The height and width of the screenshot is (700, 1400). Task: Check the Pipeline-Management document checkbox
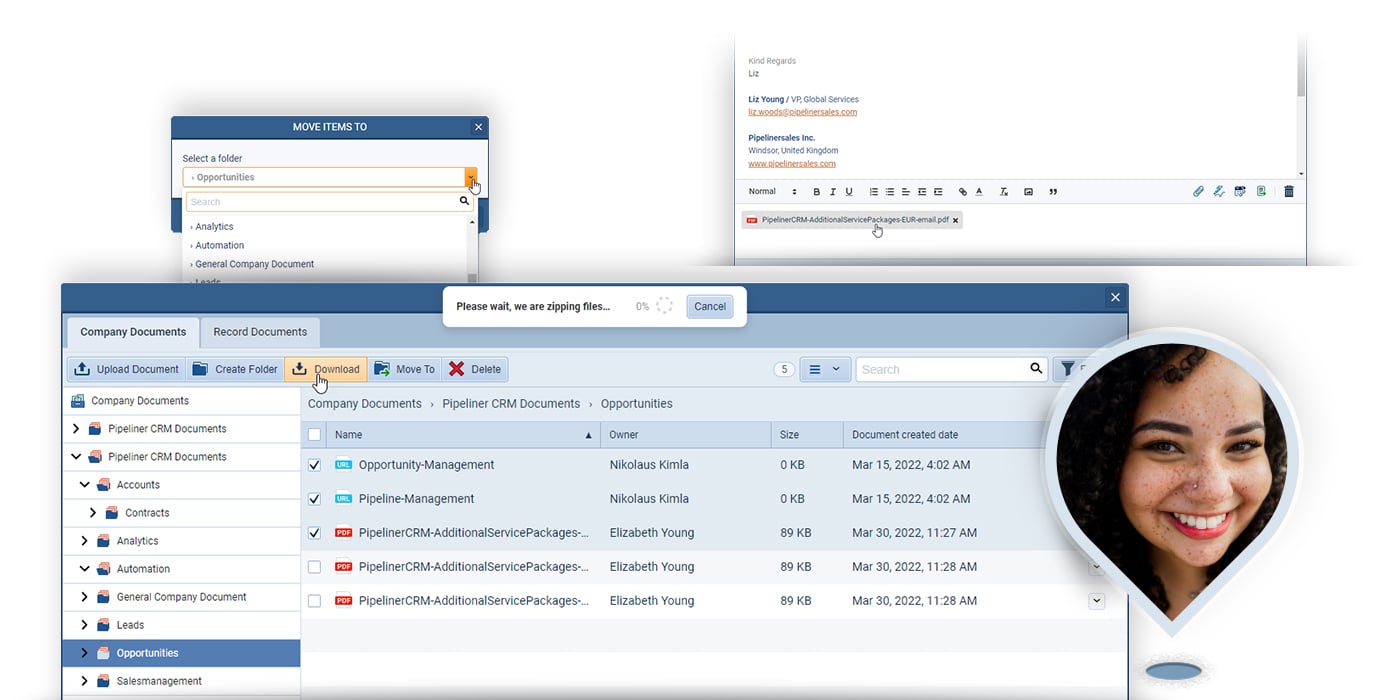[314, 499]
